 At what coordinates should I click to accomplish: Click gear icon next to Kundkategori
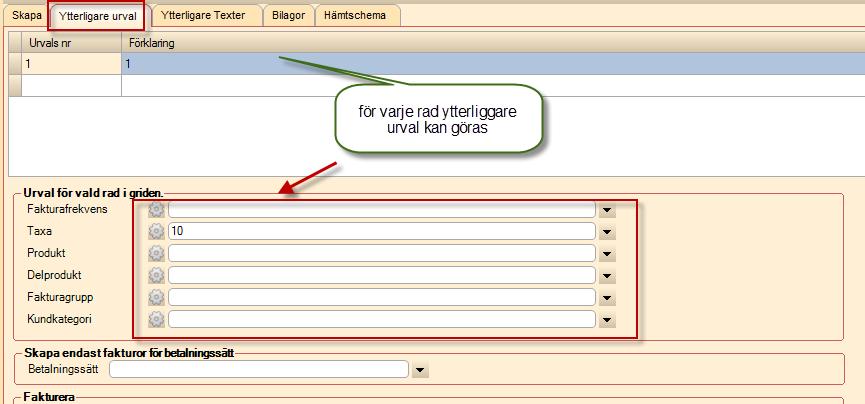[157, 319]
